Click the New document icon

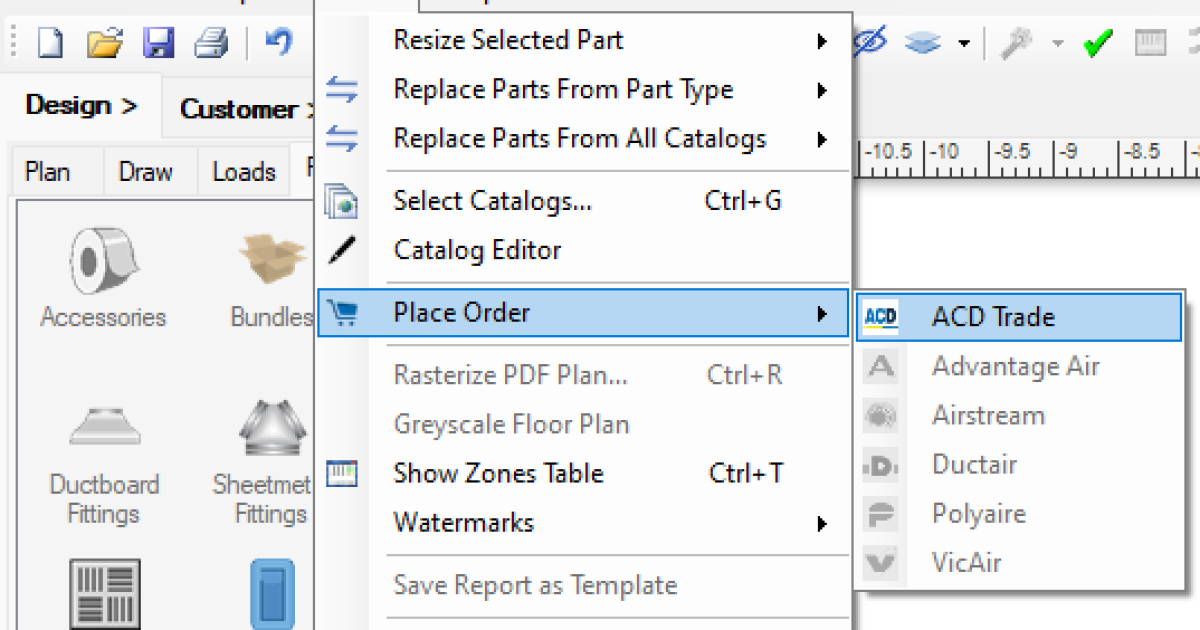click(x=51, y=42)
